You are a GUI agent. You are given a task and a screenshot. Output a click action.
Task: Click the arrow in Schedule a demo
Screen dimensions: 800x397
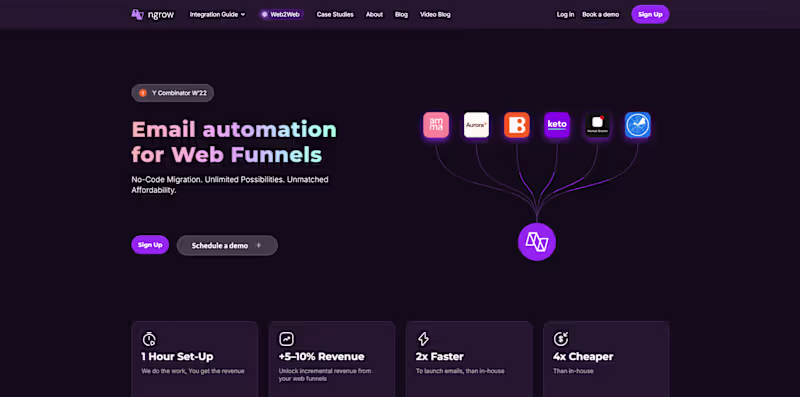258,245
